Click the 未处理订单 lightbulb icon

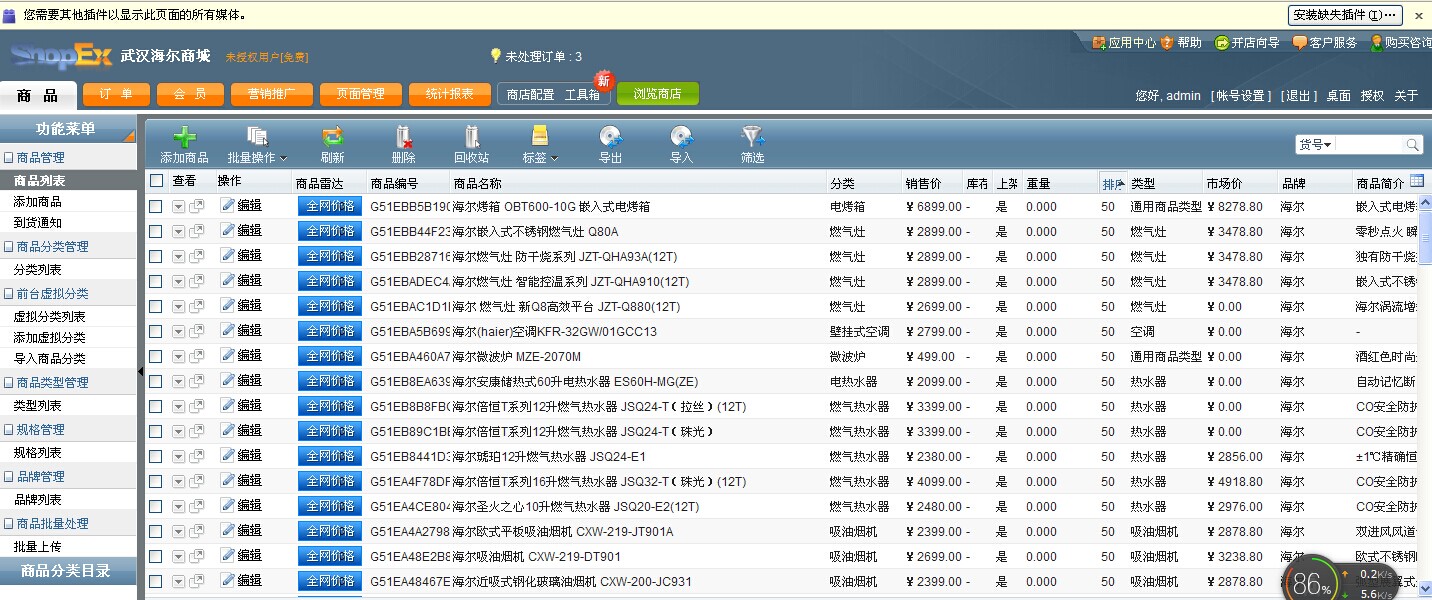click(x=495, y=56)
